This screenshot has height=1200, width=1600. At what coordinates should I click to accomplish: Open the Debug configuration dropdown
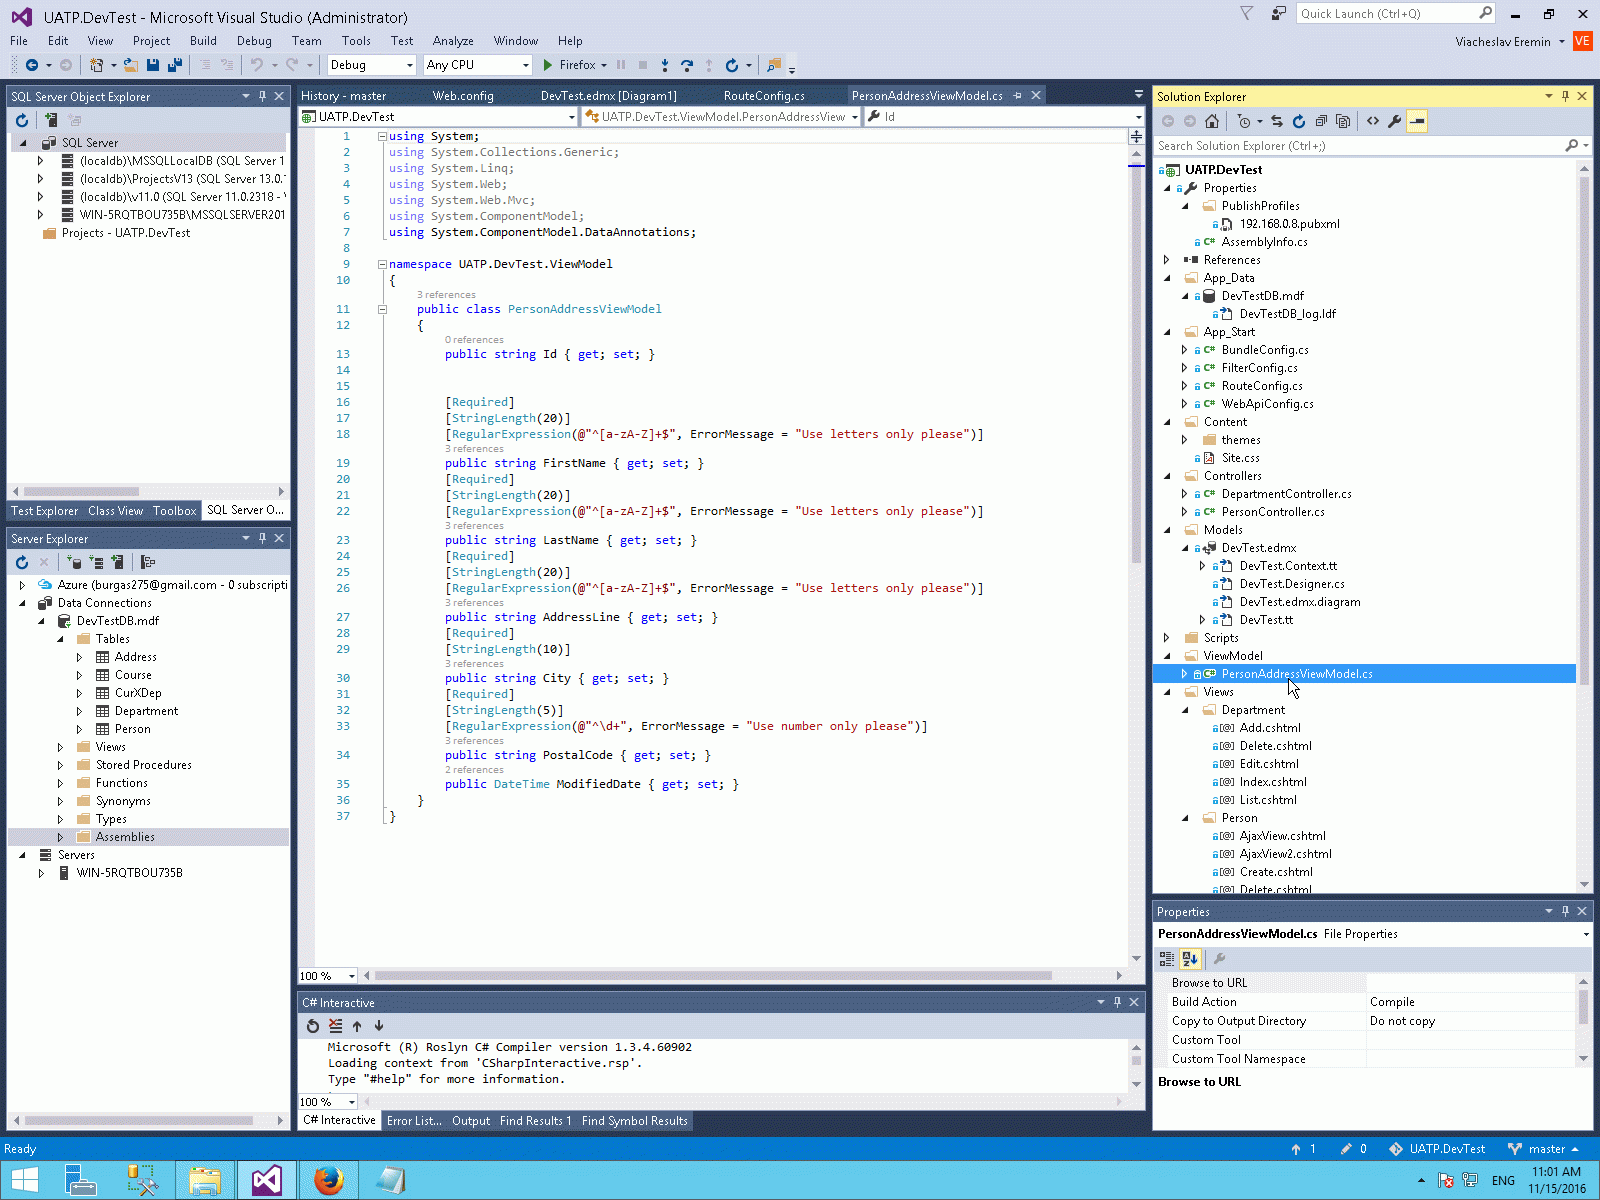[409, 65]
